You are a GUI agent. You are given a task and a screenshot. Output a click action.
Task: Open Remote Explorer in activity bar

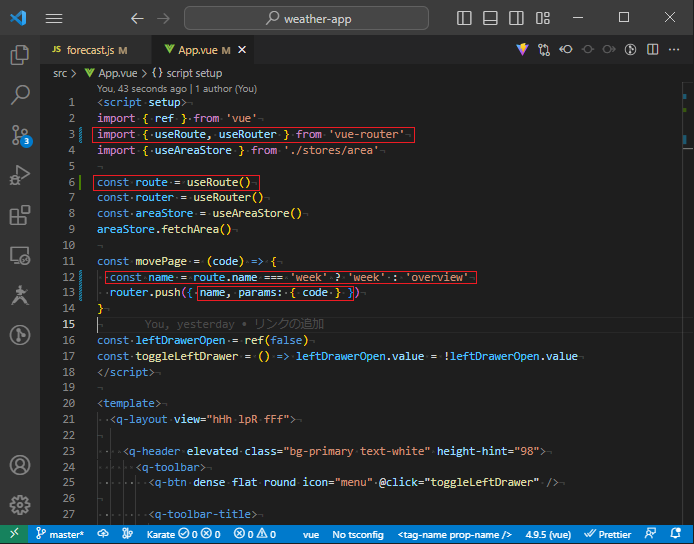pyautogui.click(x=19, y=255)
